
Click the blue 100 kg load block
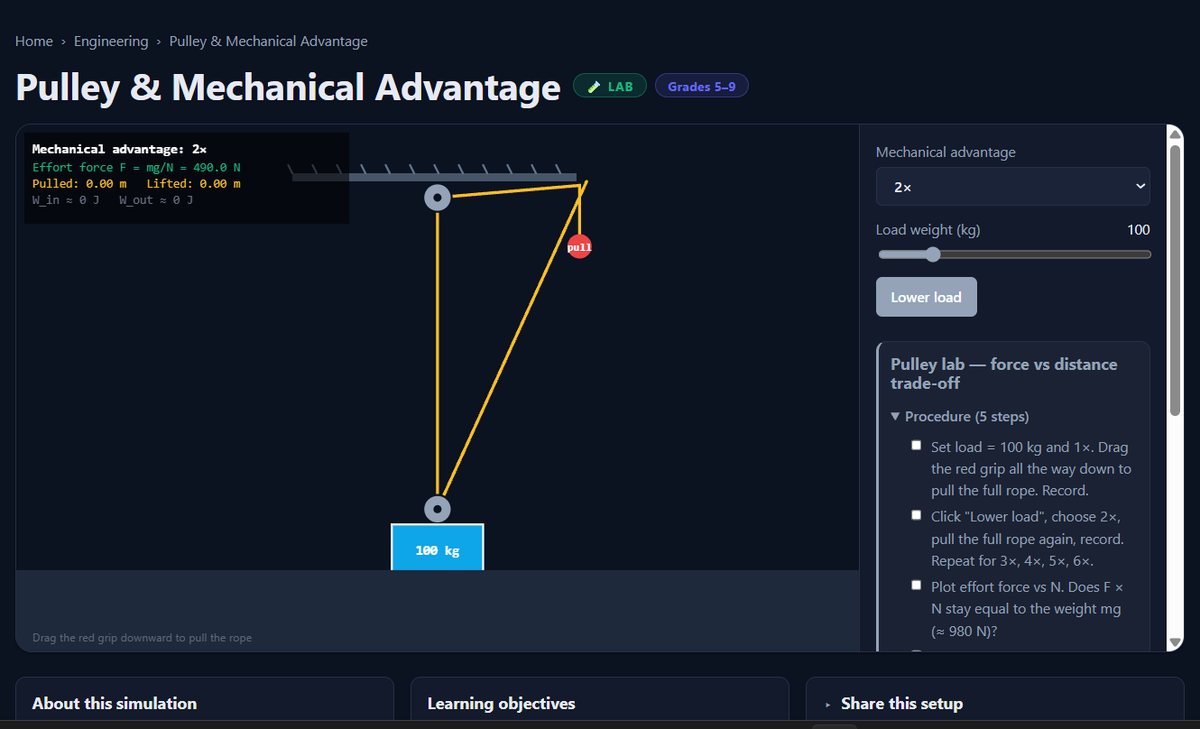click(x=437, y=548)
